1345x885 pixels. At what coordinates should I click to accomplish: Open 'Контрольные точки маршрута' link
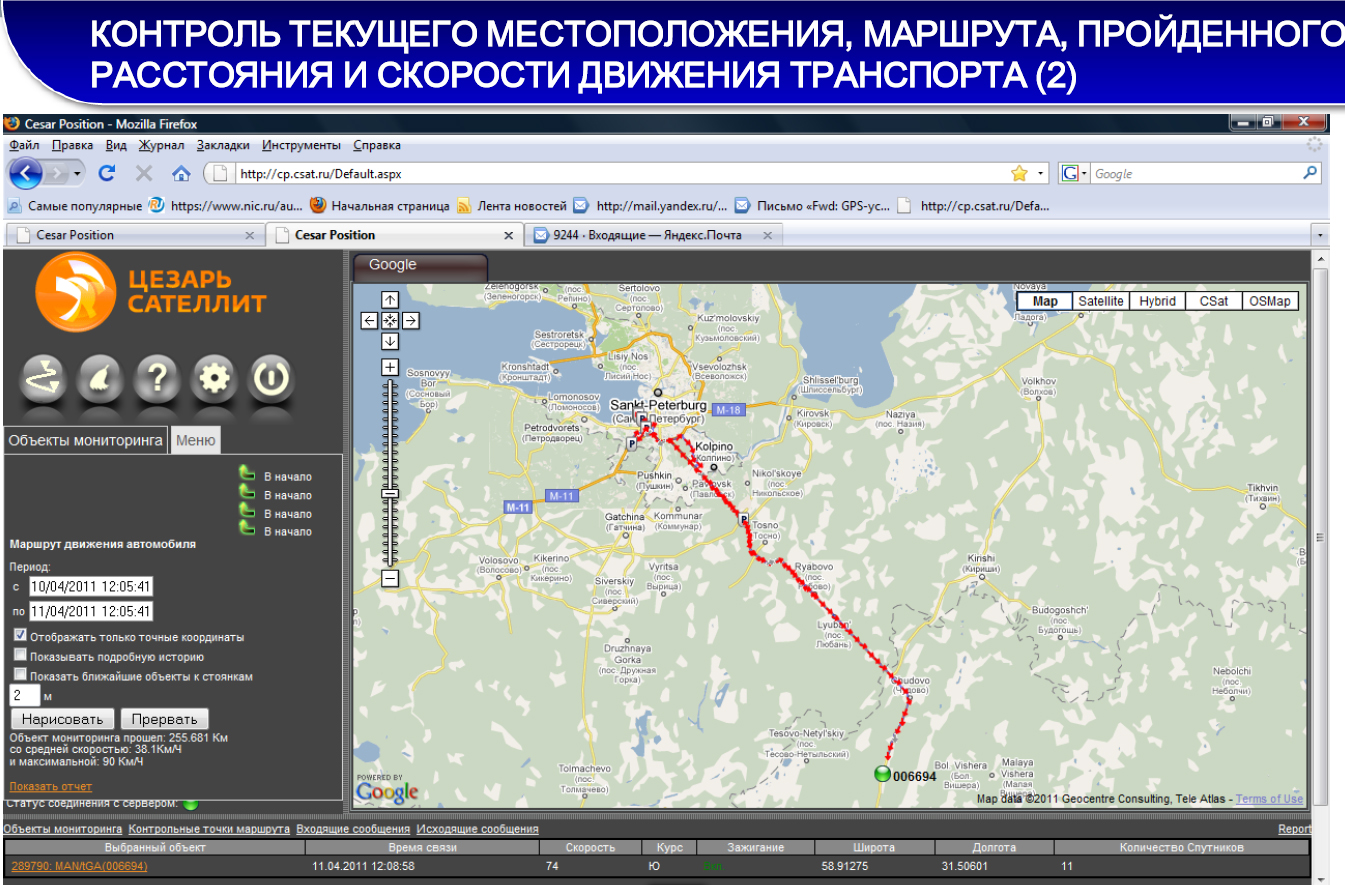point(209,829)
